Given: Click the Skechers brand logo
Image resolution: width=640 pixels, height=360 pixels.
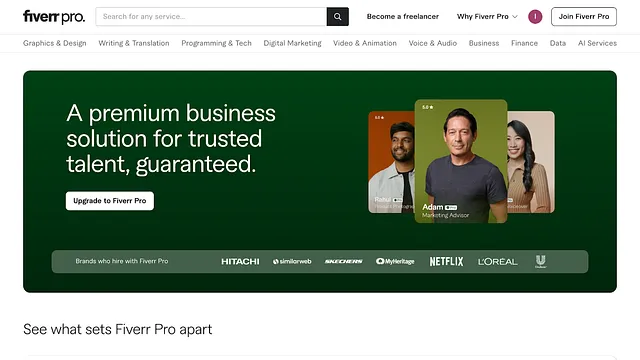Looking at the screenshot, I should pos(344,262).
